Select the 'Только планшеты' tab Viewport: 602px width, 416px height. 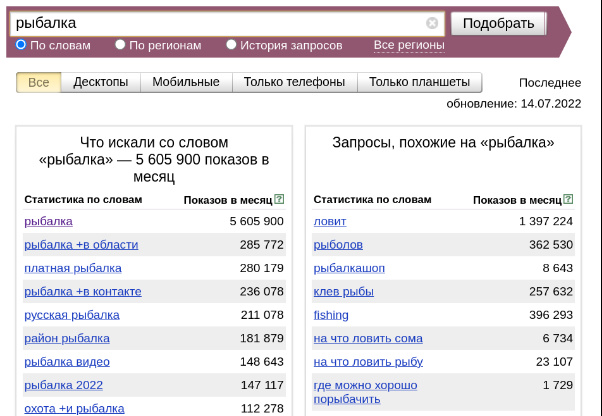tap(419, 83)
